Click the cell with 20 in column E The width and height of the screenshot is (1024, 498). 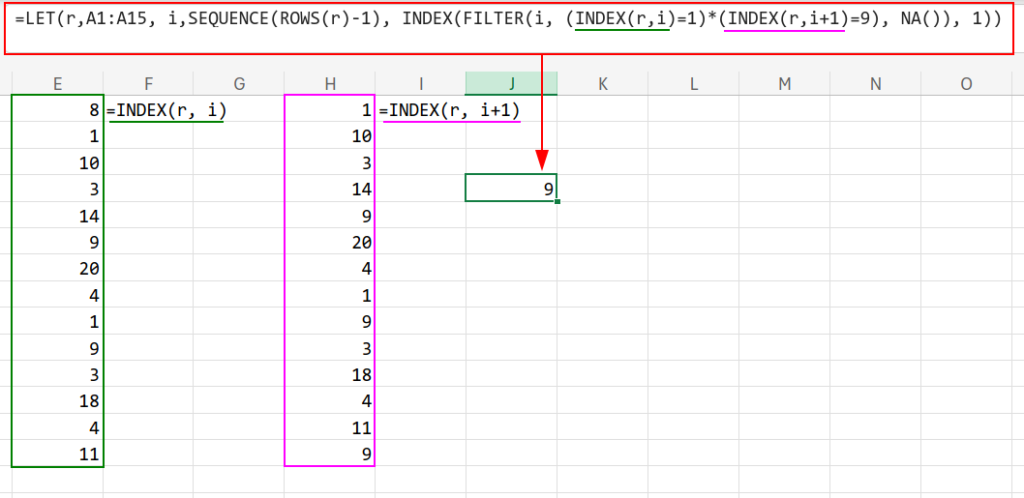pos(57,267)
